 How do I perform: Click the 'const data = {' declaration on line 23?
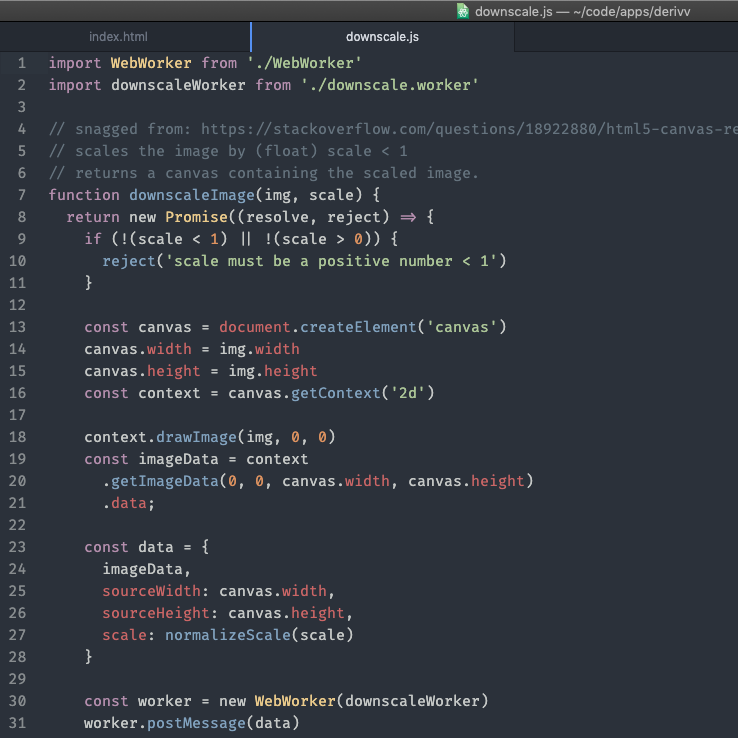coord(146,547)
